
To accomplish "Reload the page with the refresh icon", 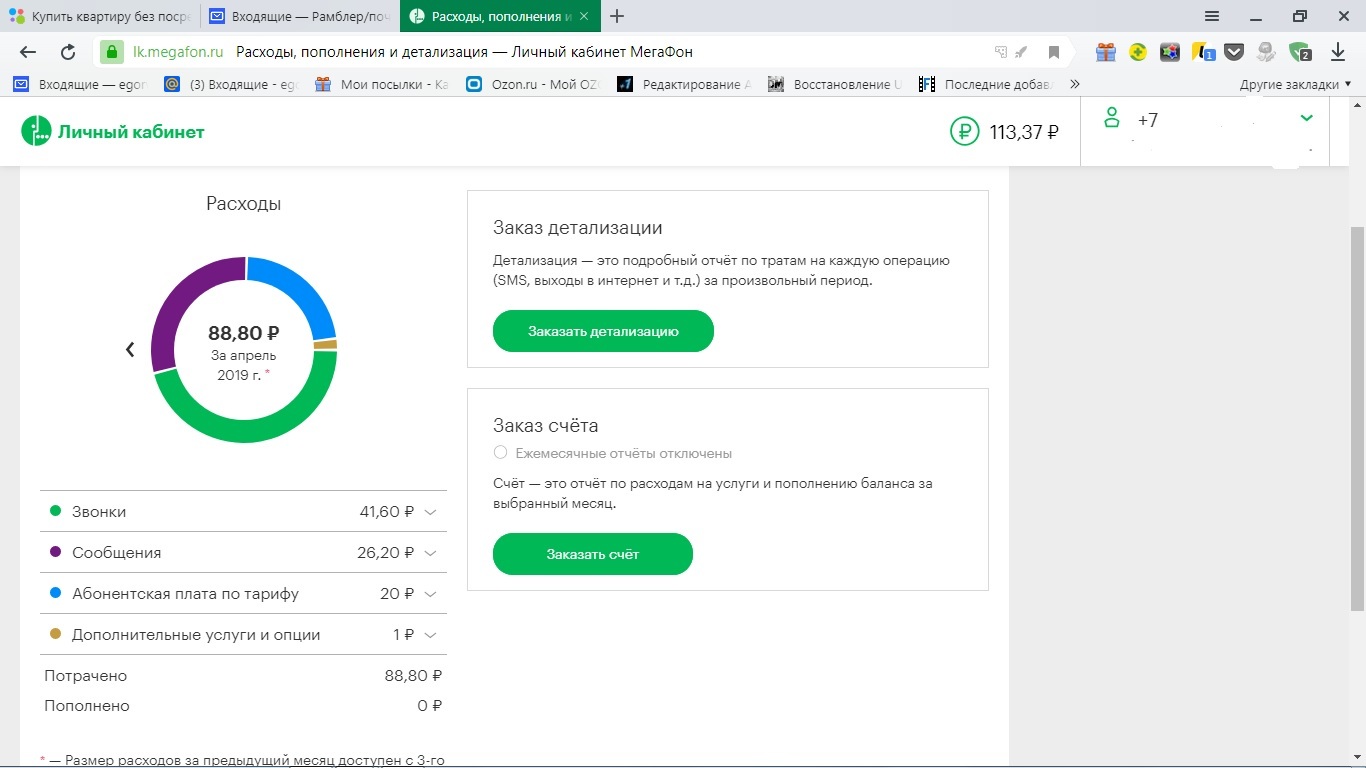I will (68, 52).
